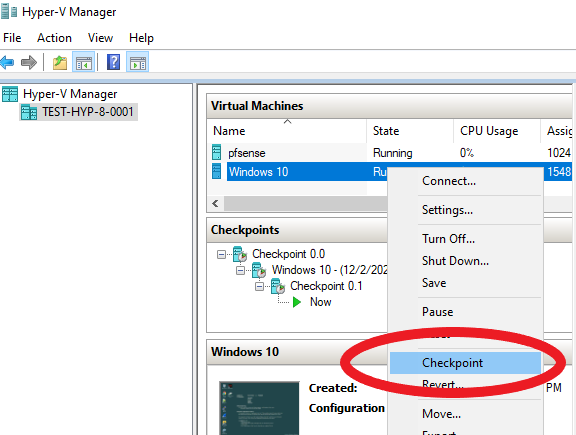Open the File menu
This screenshot has width=576, height=435.
[12, 38]
